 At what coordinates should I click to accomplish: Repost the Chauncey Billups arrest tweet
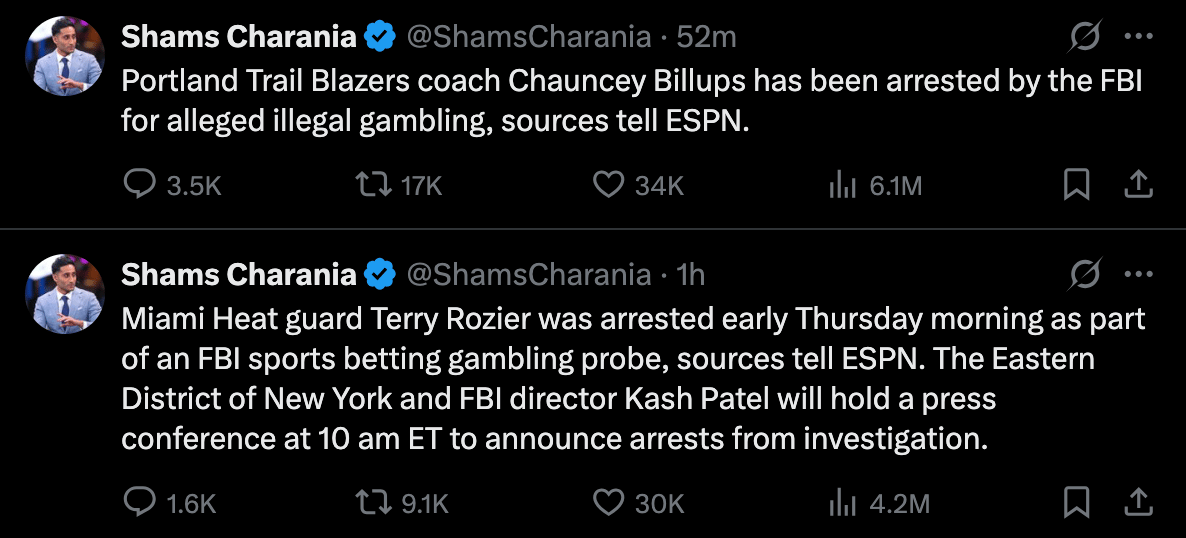[372, 184]
